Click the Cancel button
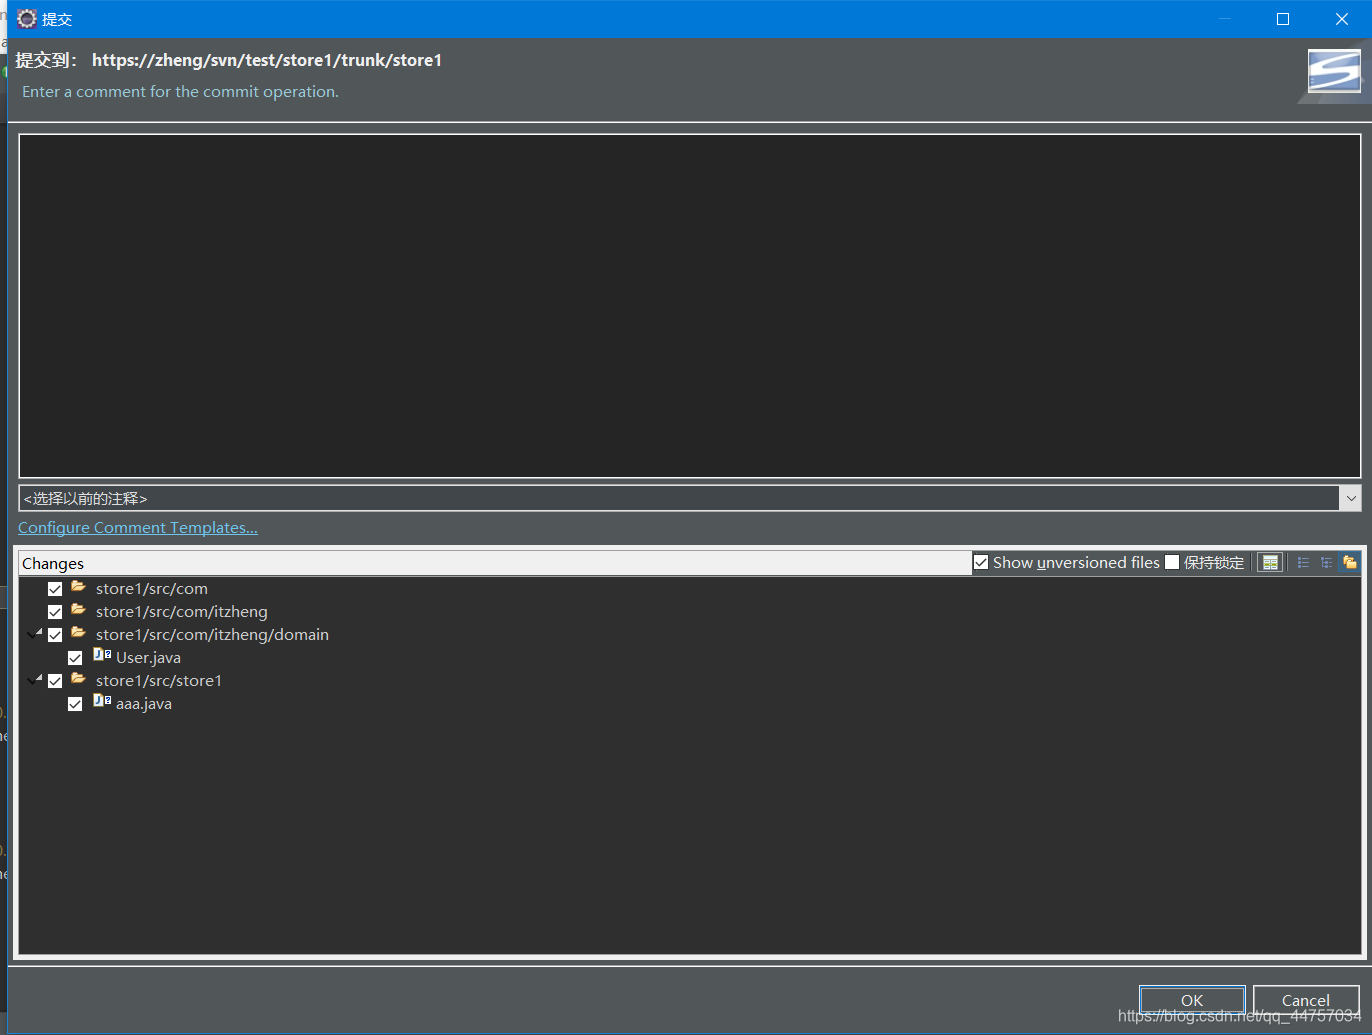 pos(1306,1000)
